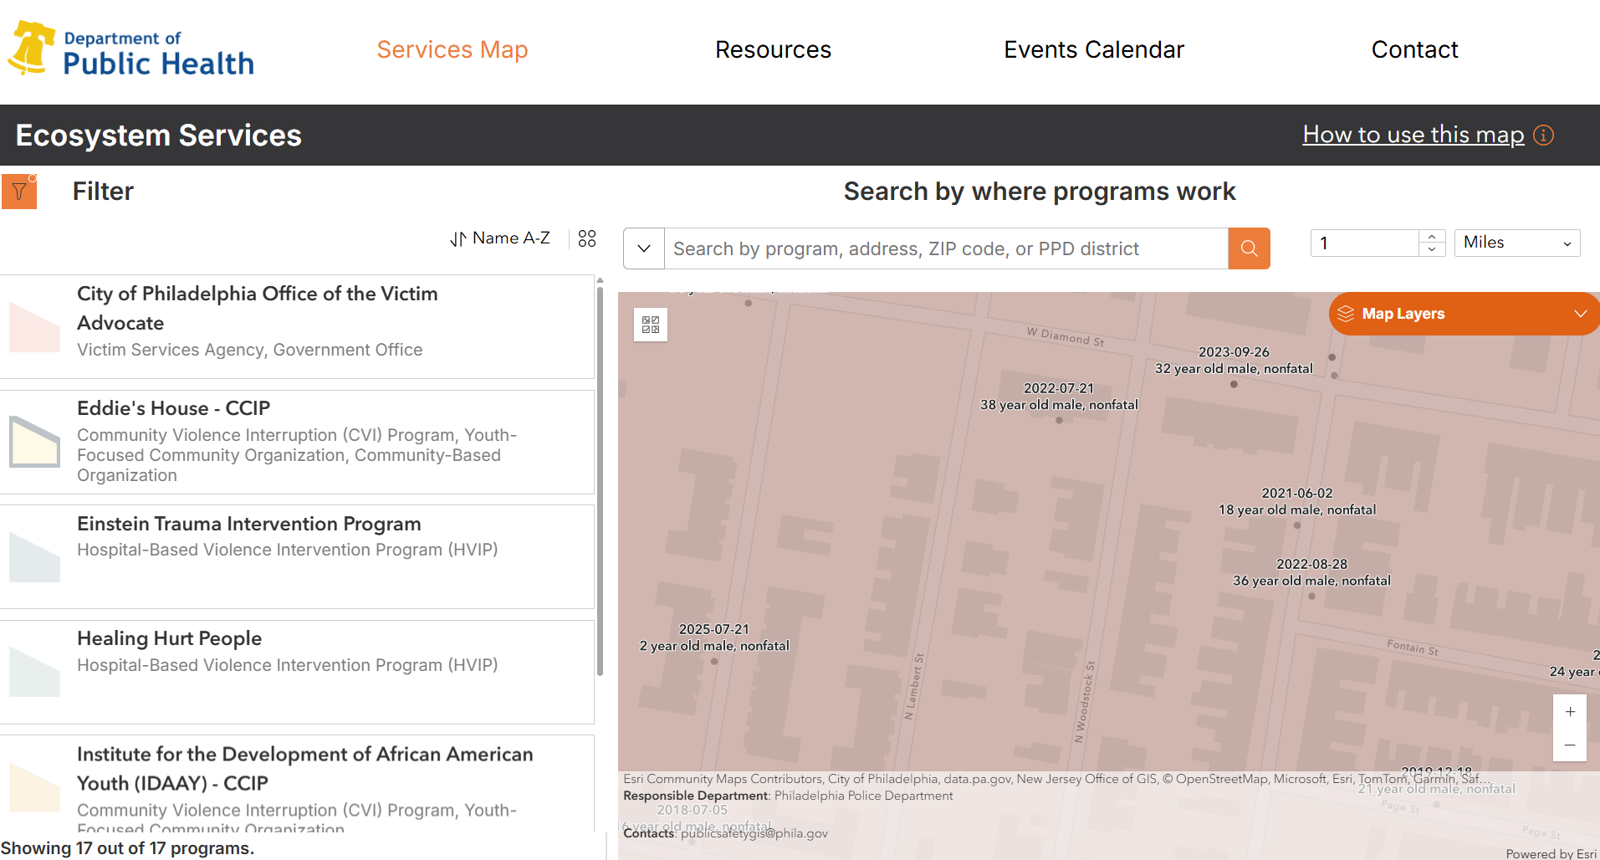Sort the list by Name A-Z
The width and height of the screenshot is (1600, 860).
500,238
